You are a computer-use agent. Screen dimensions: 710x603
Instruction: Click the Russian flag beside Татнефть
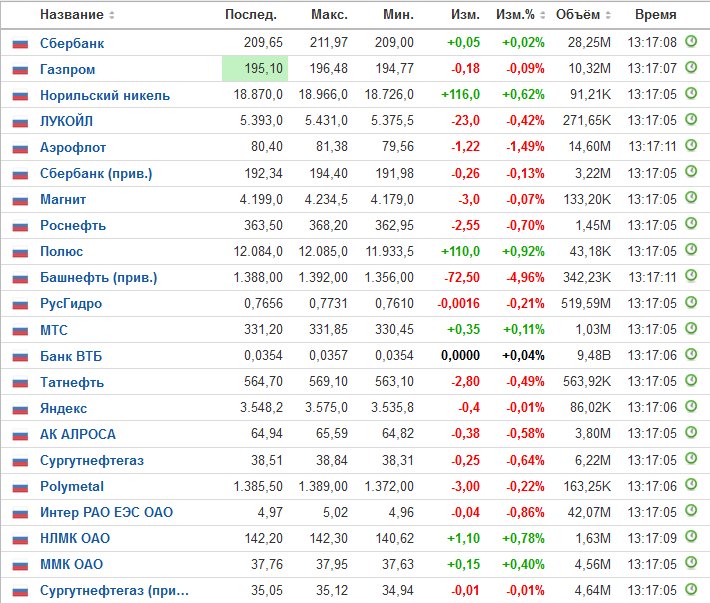(x=20, y=383)
